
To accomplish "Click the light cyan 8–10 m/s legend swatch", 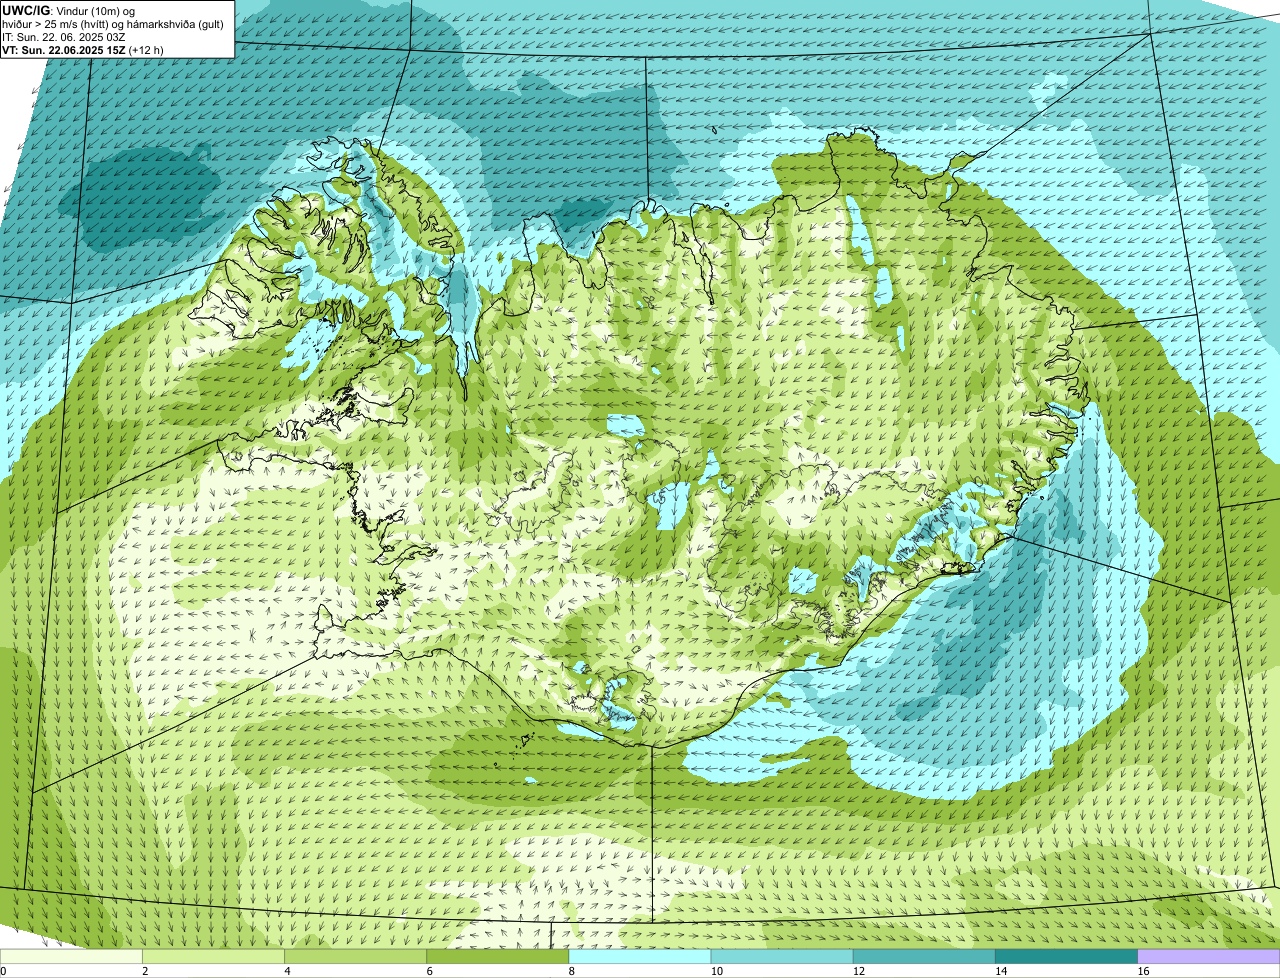I will coord(640,957).
